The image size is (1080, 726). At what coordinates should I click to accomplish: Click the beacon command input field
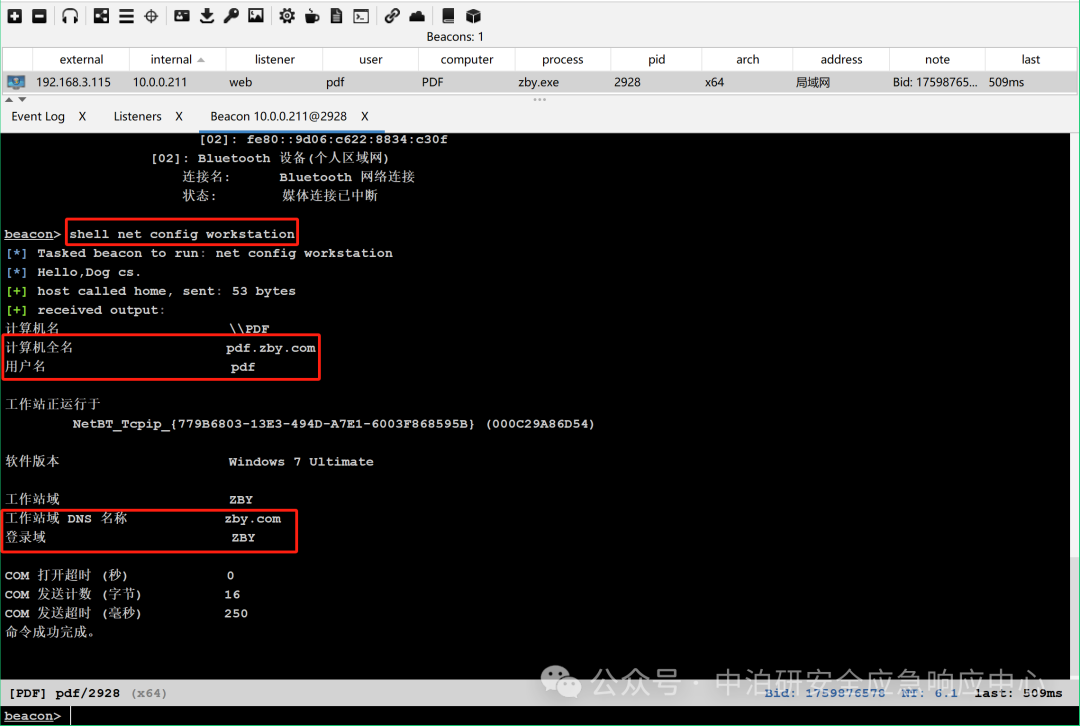572,716
